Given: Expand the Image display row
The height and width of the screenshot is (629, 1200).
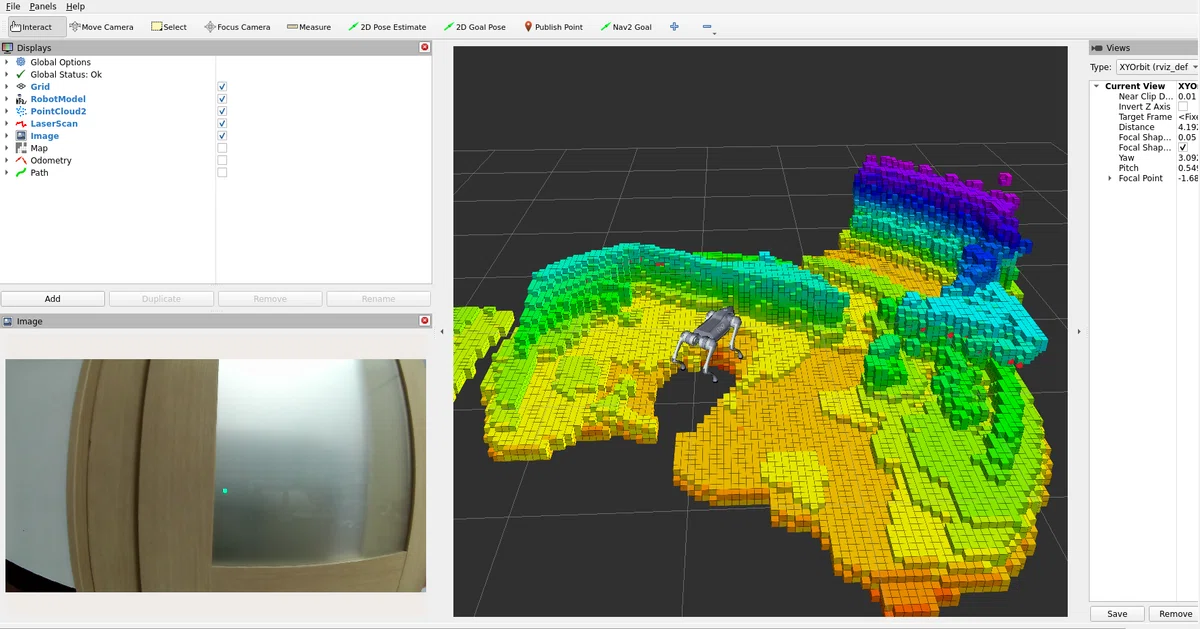Looking at the screenshot, I should point(7,136).
